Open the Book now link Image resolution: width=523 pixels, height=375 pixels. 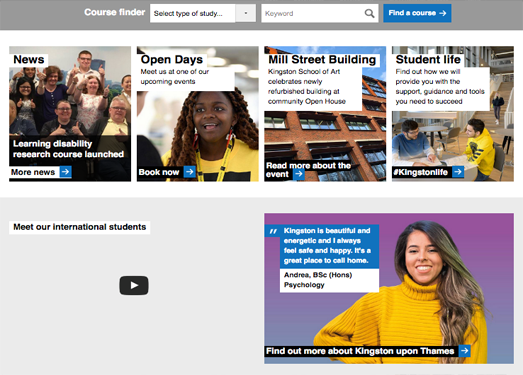[159, 172]
